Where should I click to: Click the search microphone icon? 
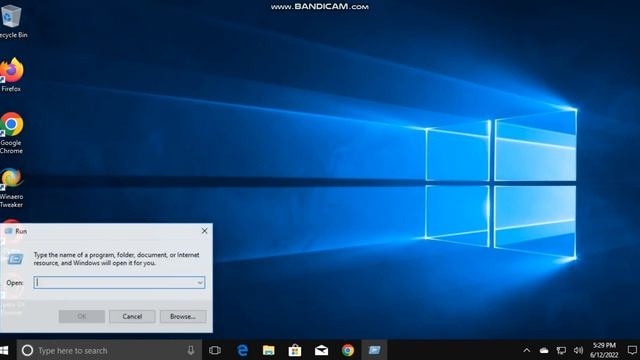[x=191, y=350]
